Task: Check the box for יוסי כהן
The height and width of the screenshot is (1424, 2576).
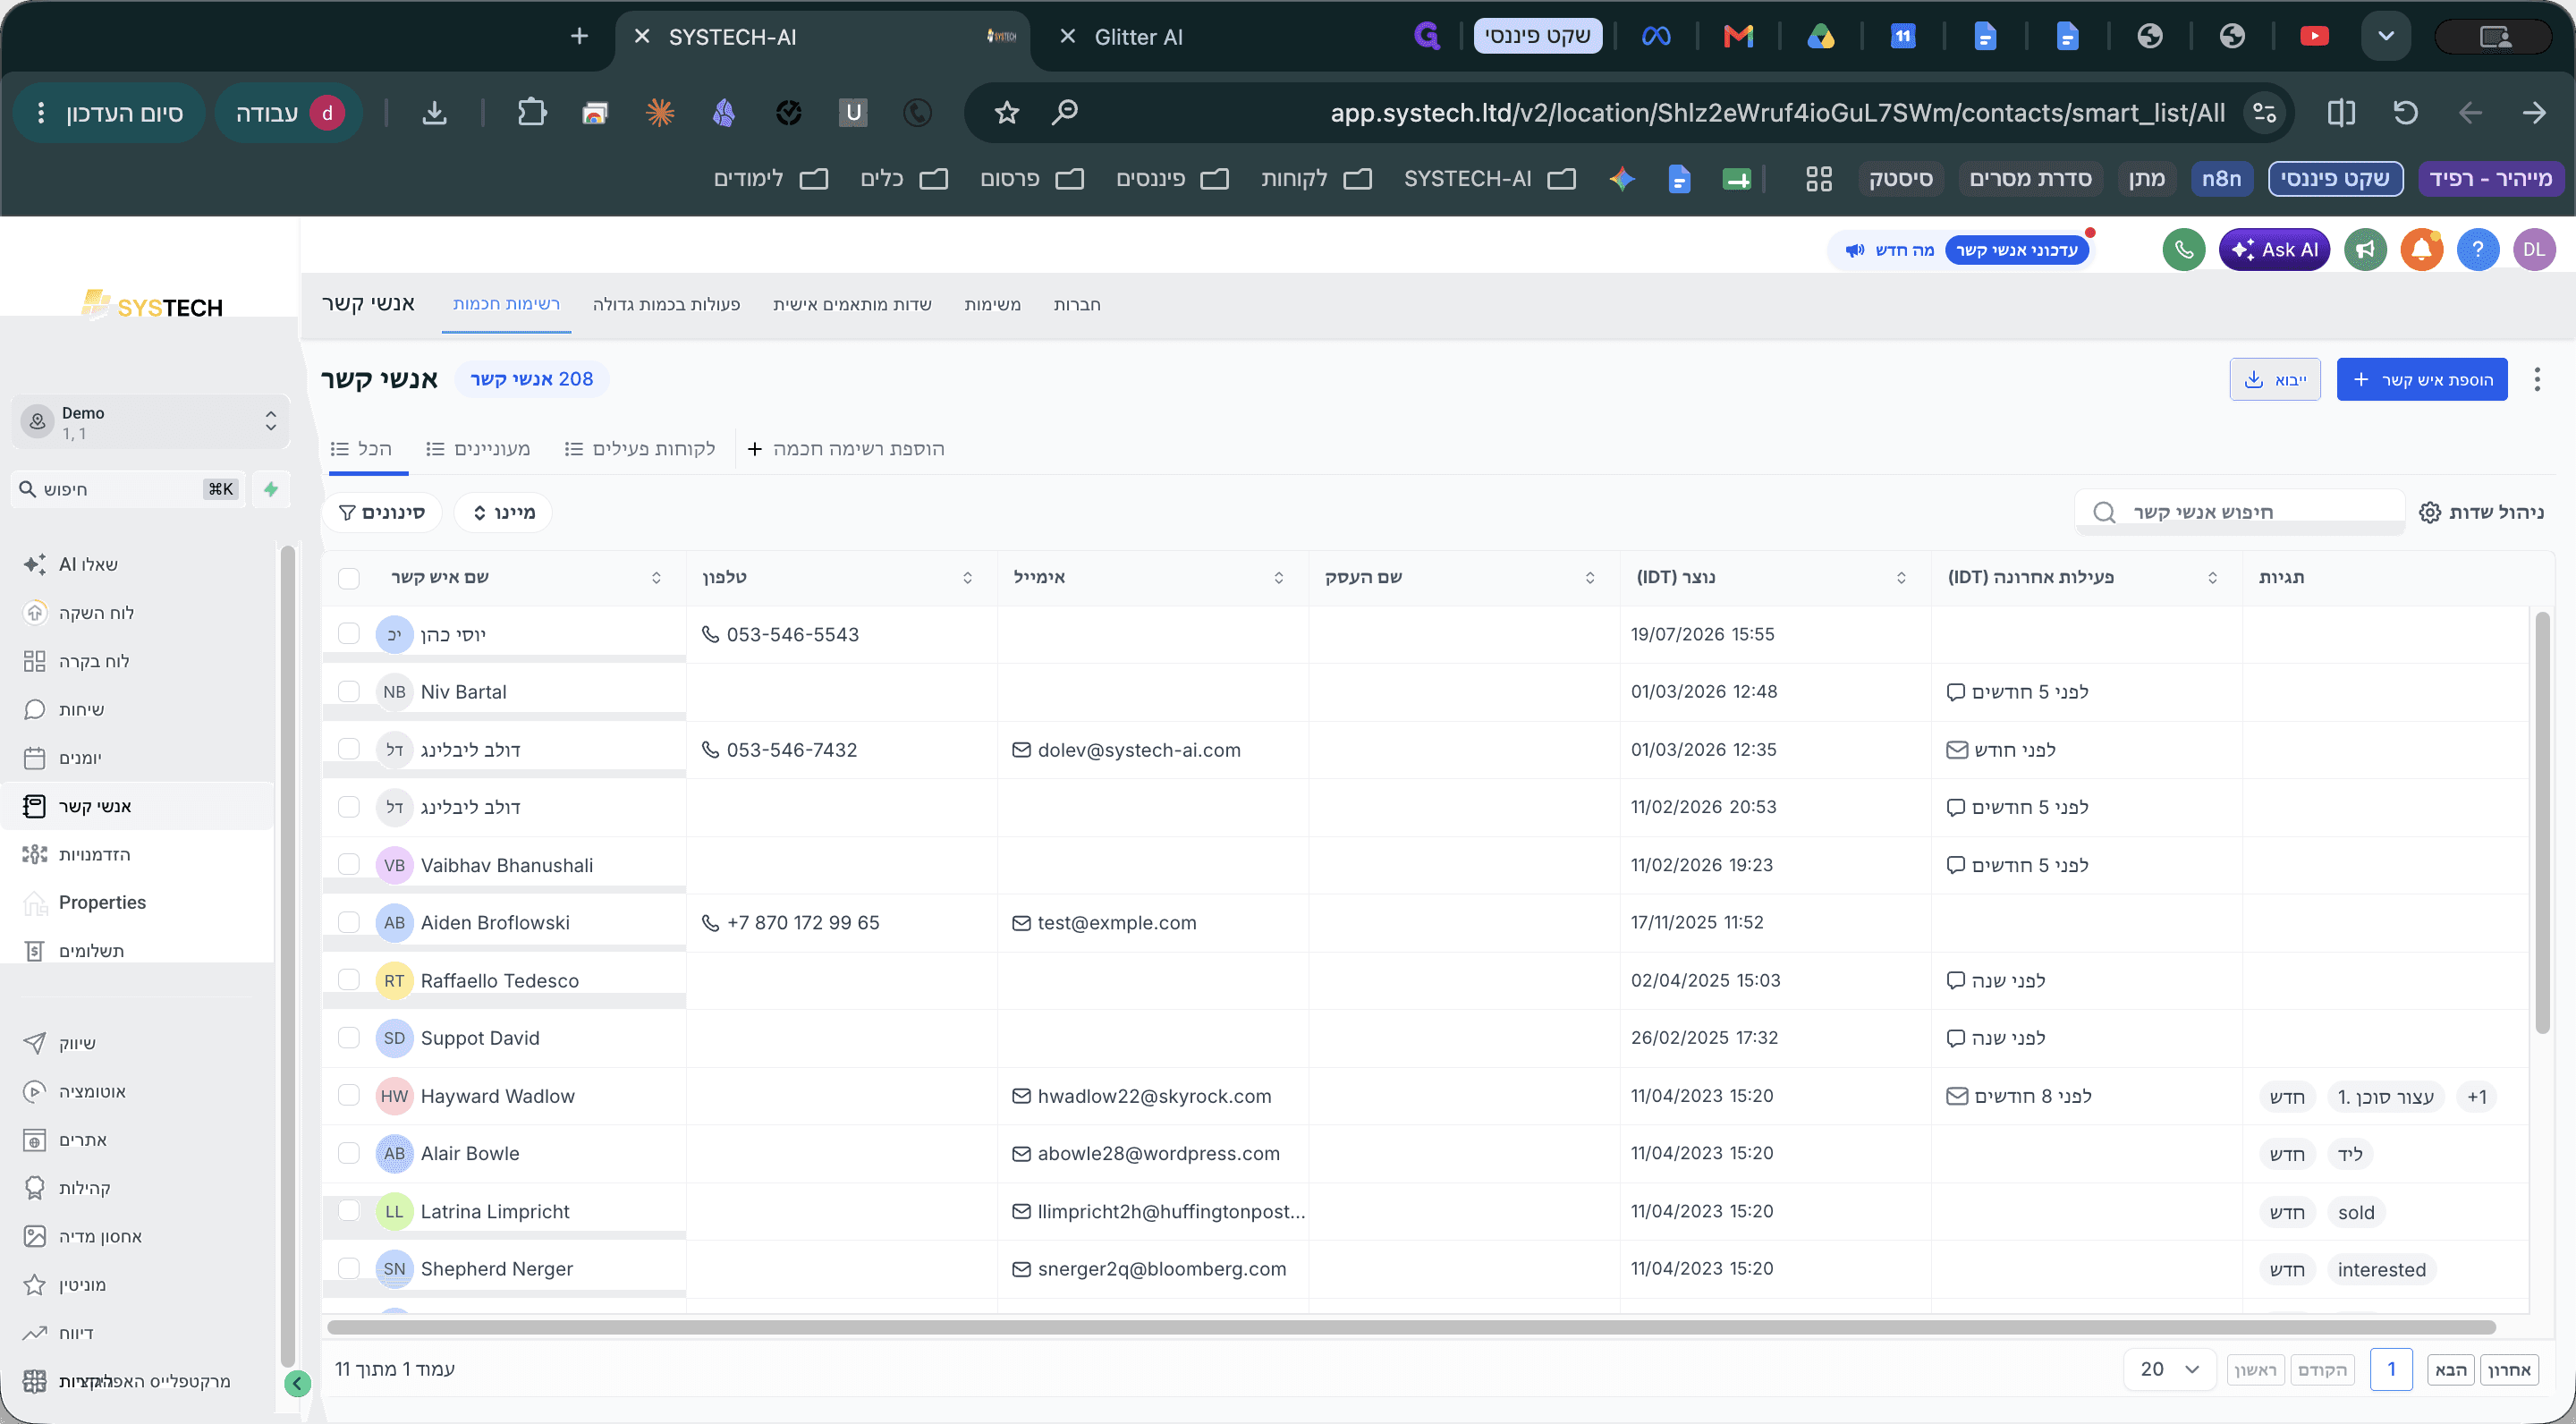Action: 348,633
